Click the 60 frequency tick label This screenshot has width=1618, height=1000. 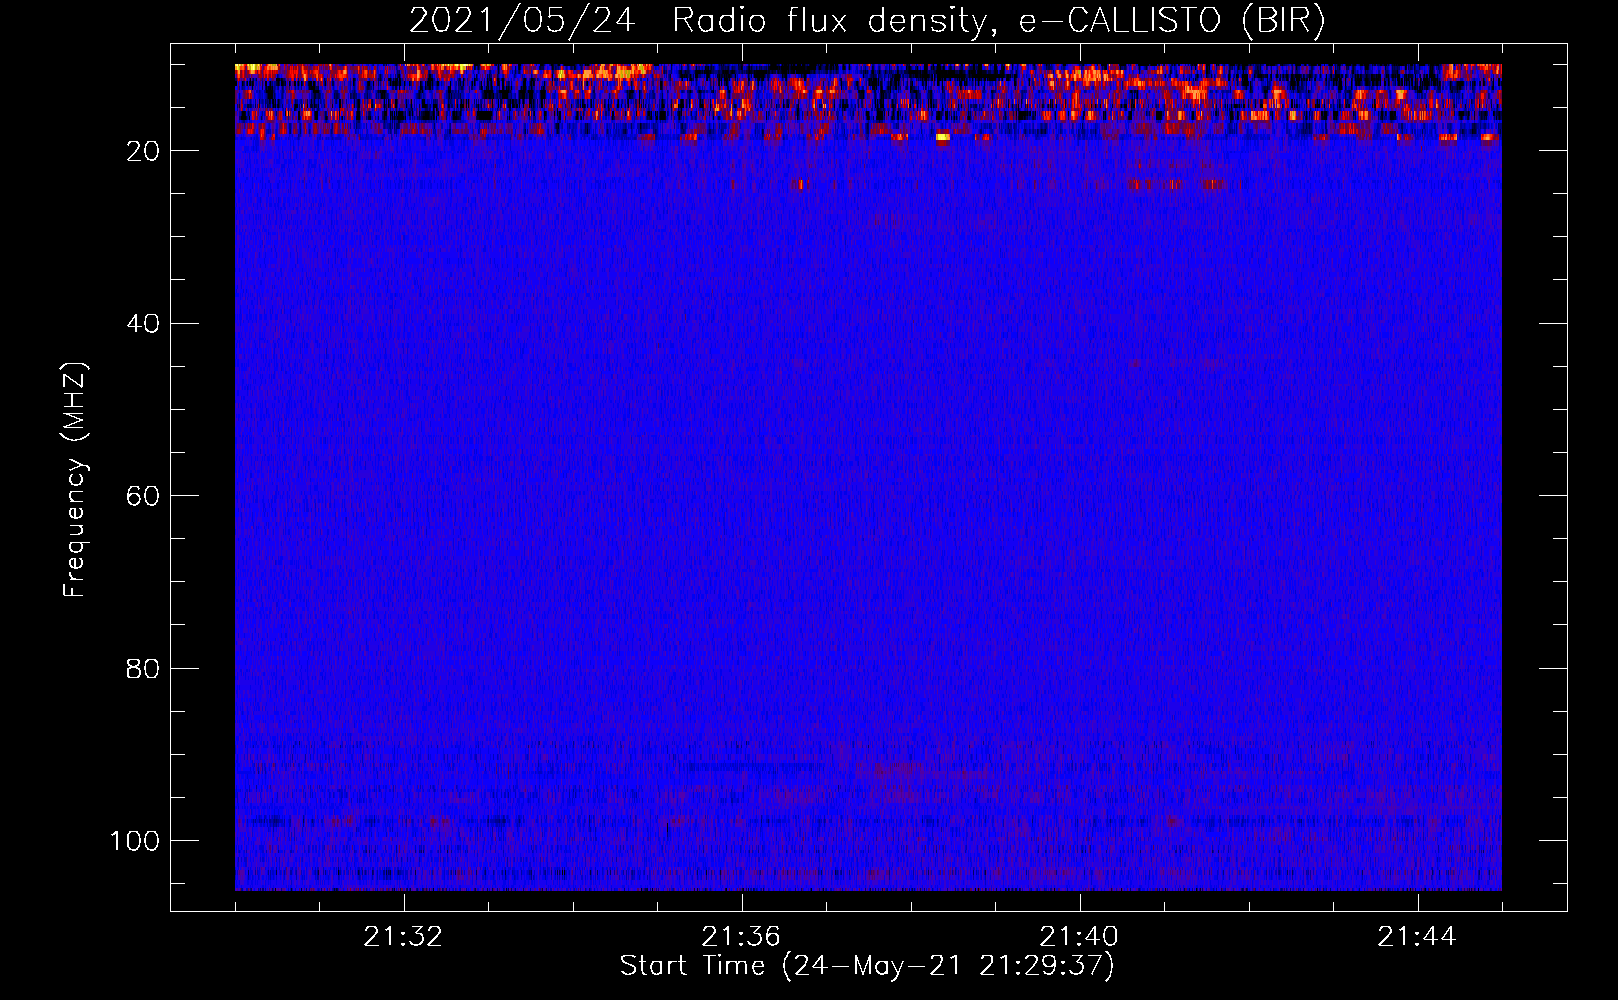coord(144,496)
